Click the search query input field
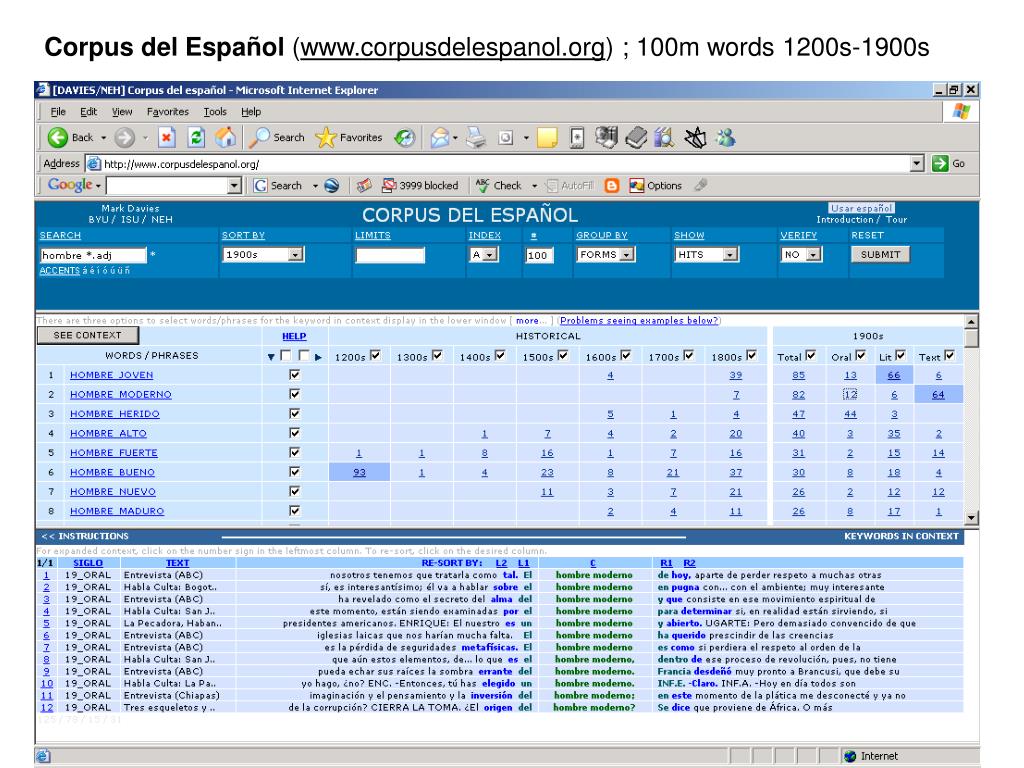The height and width of the screenshot is (768, 1024). pyautogui.click(x=93, y=255)
